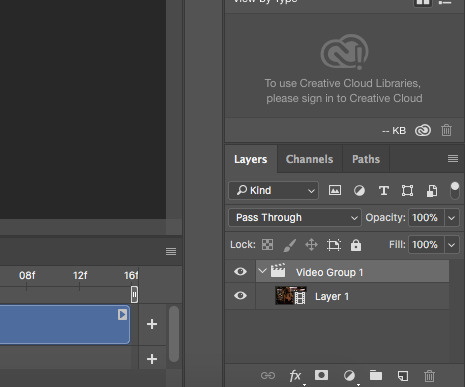Lock image pixels with brush icon
465x387 pixels.
click(x=289, y=245)
